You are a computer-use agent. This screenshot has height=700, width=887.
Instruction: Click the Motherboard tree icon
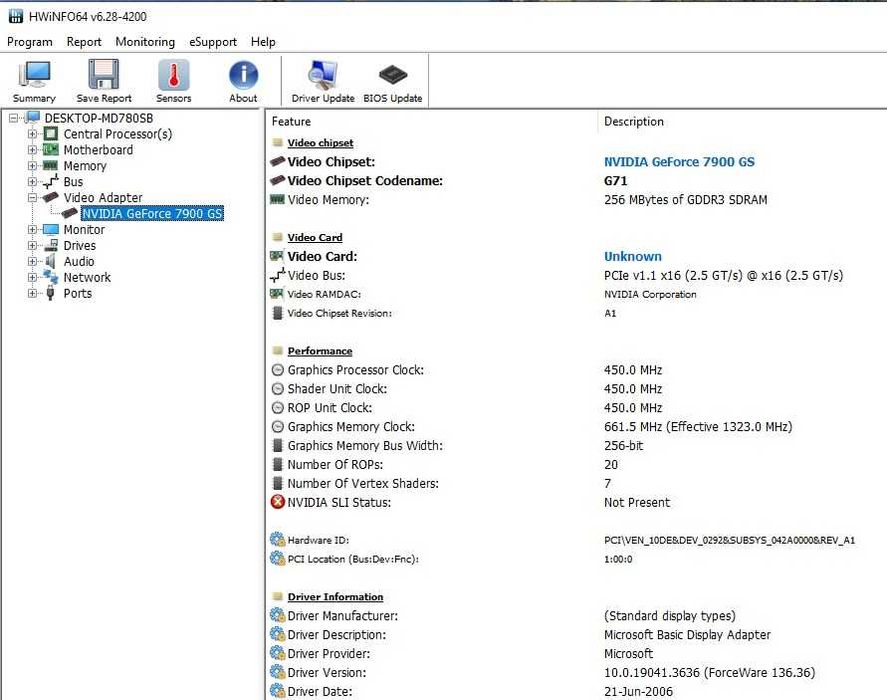51,150
